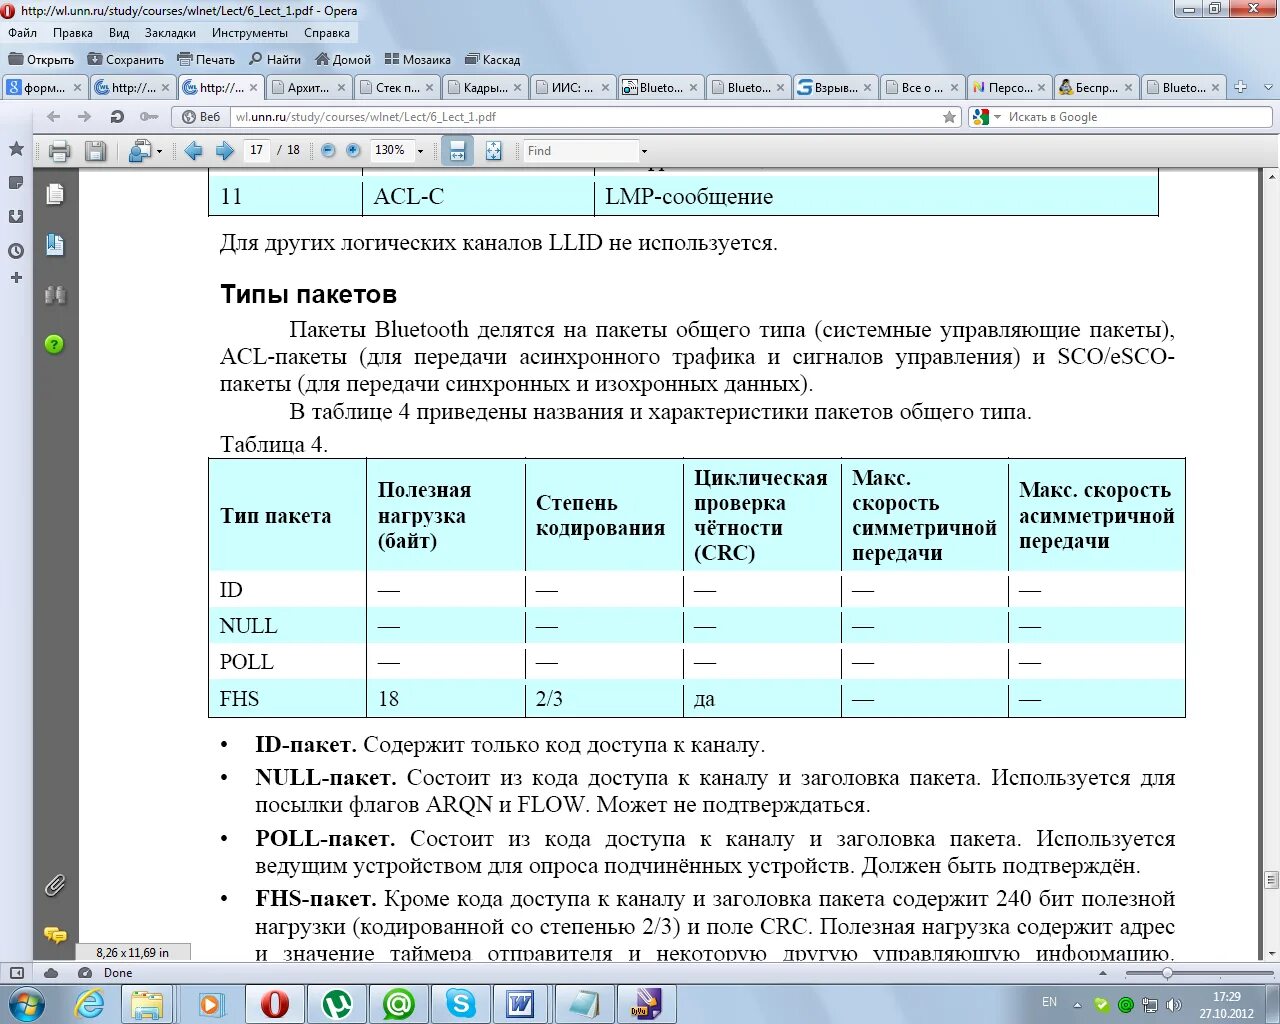The image size is (1280, 1024).
Task: Toggle the Opera panel at the status bar left
Action: (16, 972)
